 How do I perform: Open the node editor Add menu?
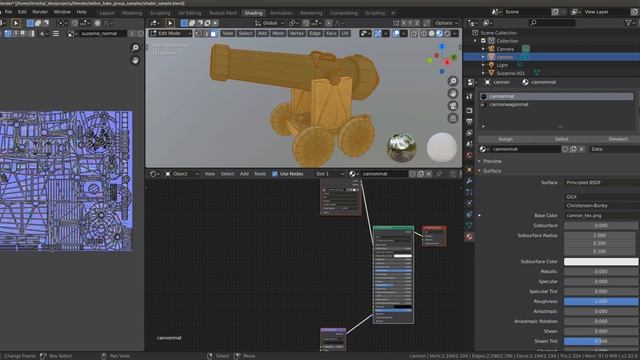(244, 174)
